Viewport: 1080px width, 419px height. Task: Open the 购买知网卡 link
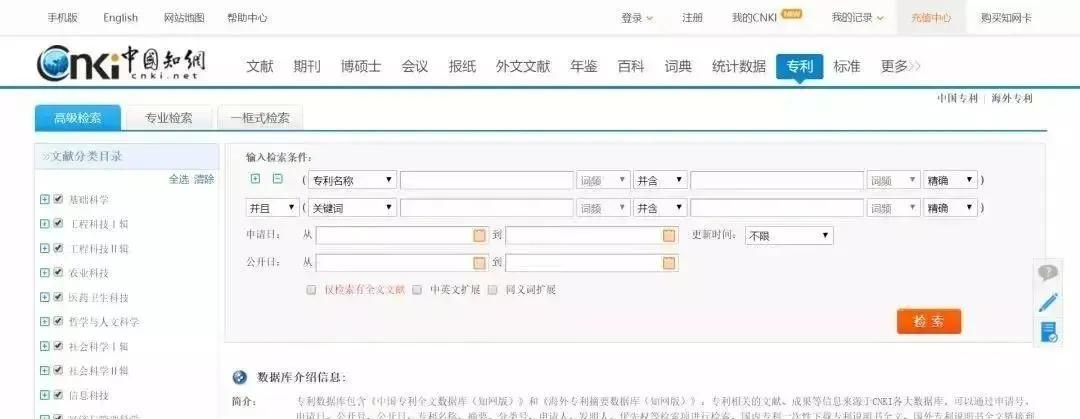1006,18
